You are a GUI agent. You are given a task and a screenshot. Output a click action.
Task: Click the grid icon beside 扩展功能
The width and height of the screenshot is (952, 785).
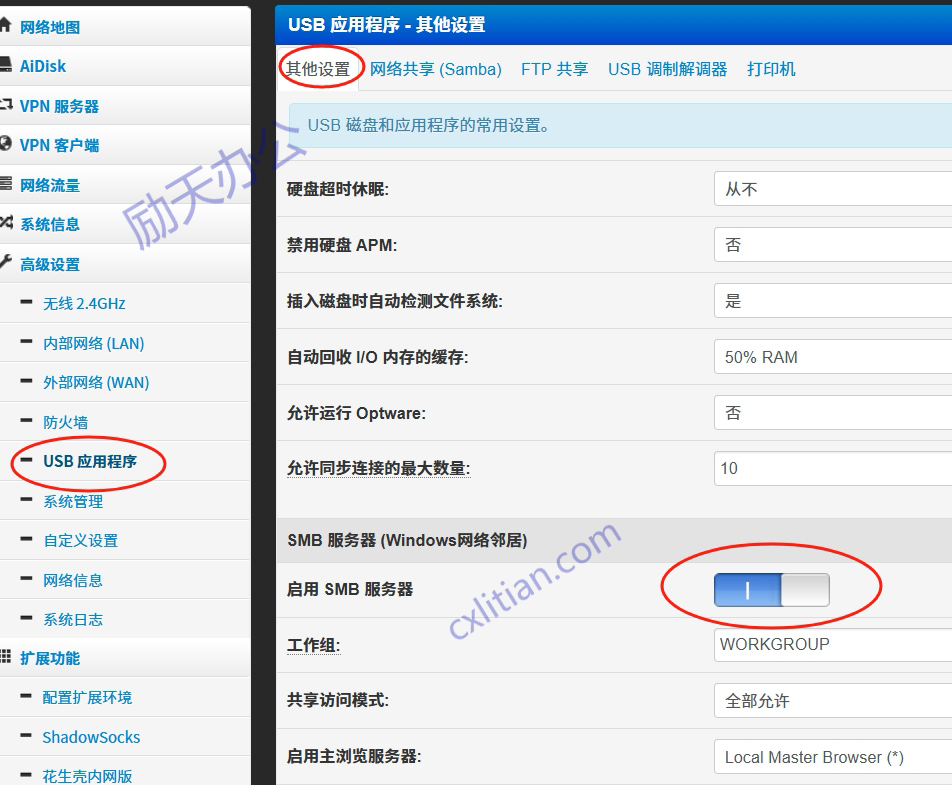(5, 657)
